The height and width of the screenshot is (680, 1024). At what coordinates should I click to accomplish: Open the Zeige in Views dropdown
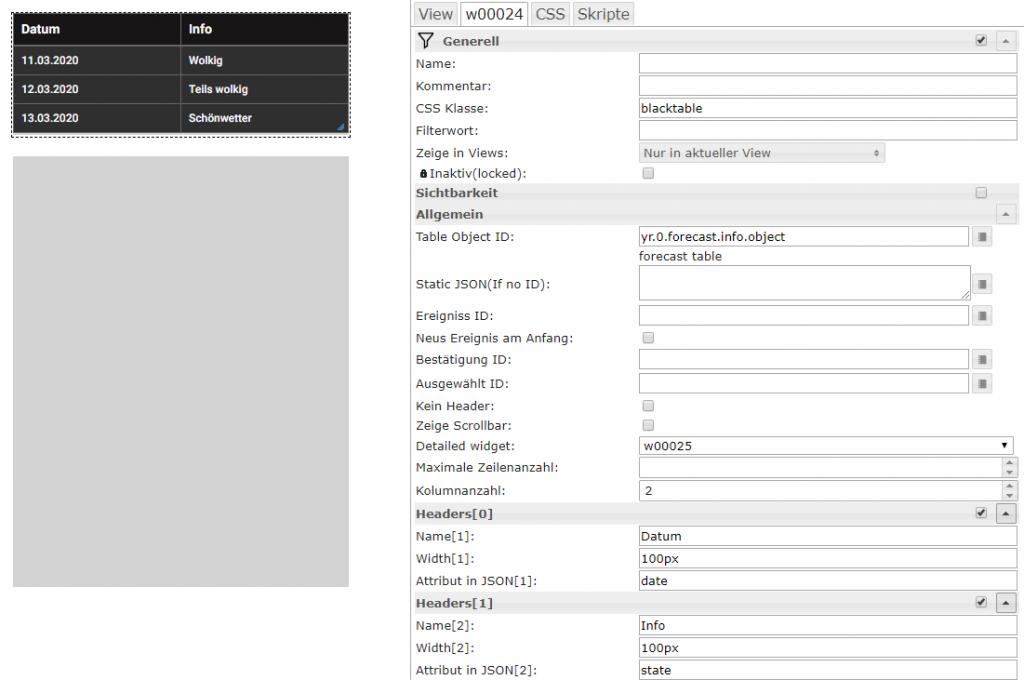[x=761, y=153]
